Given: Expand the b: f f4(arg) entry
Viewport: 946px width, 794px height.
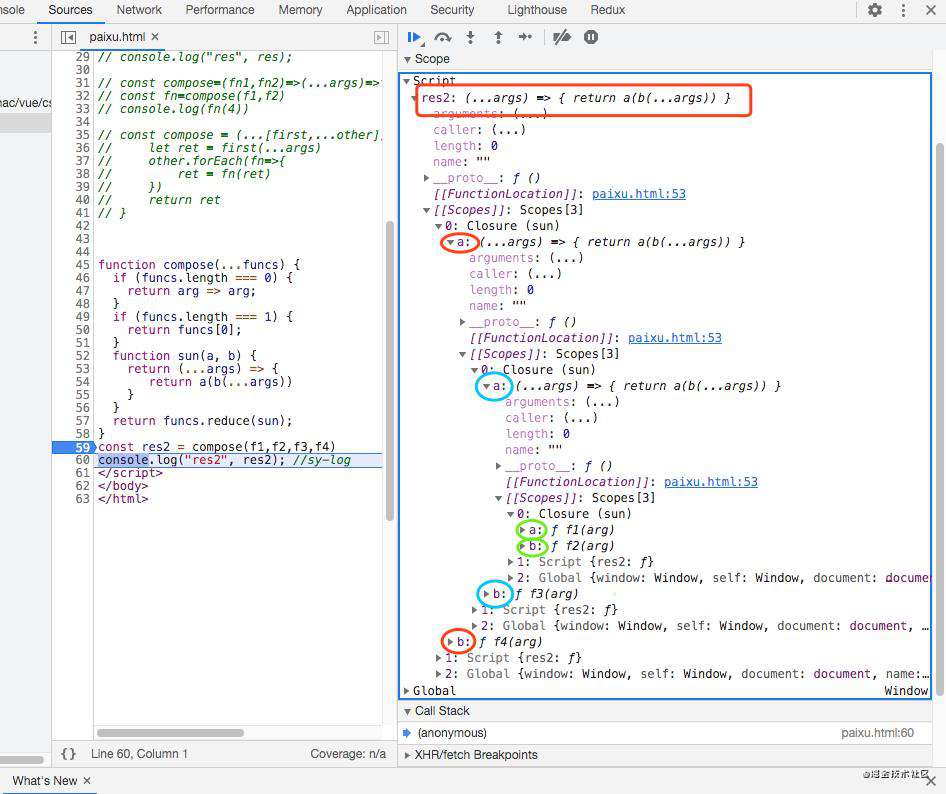Looking at the screenshot, I should (451, 642).
